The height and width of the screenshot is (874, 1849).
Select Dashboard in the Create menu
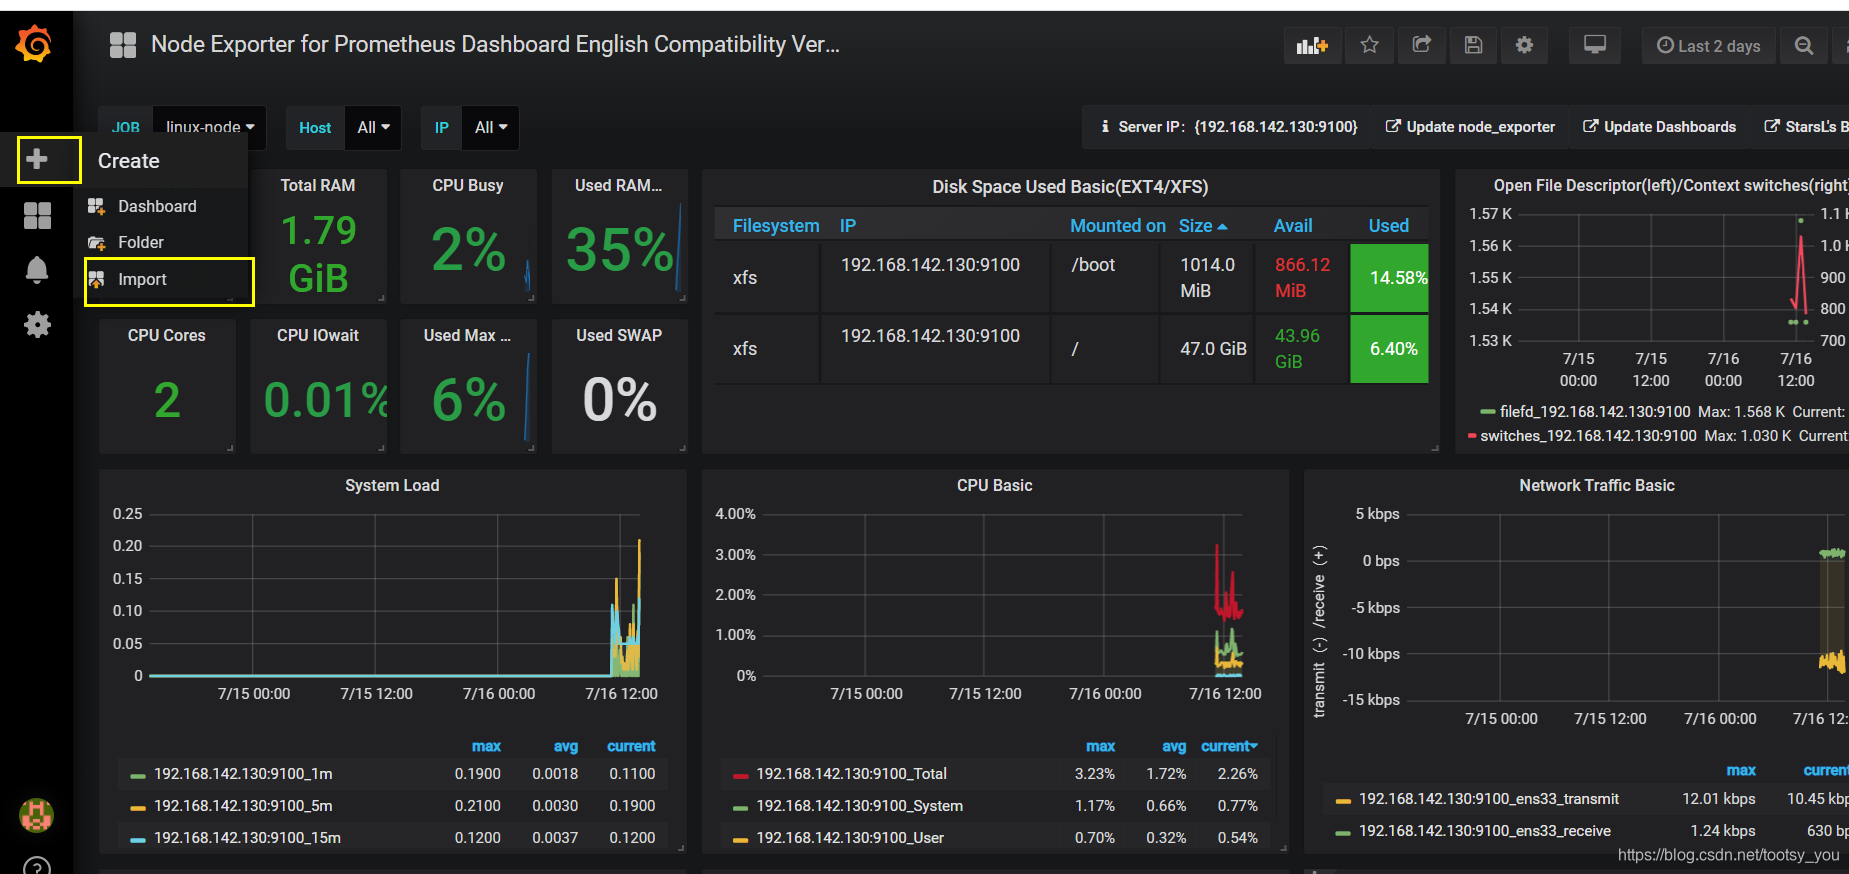pos(157,206)
